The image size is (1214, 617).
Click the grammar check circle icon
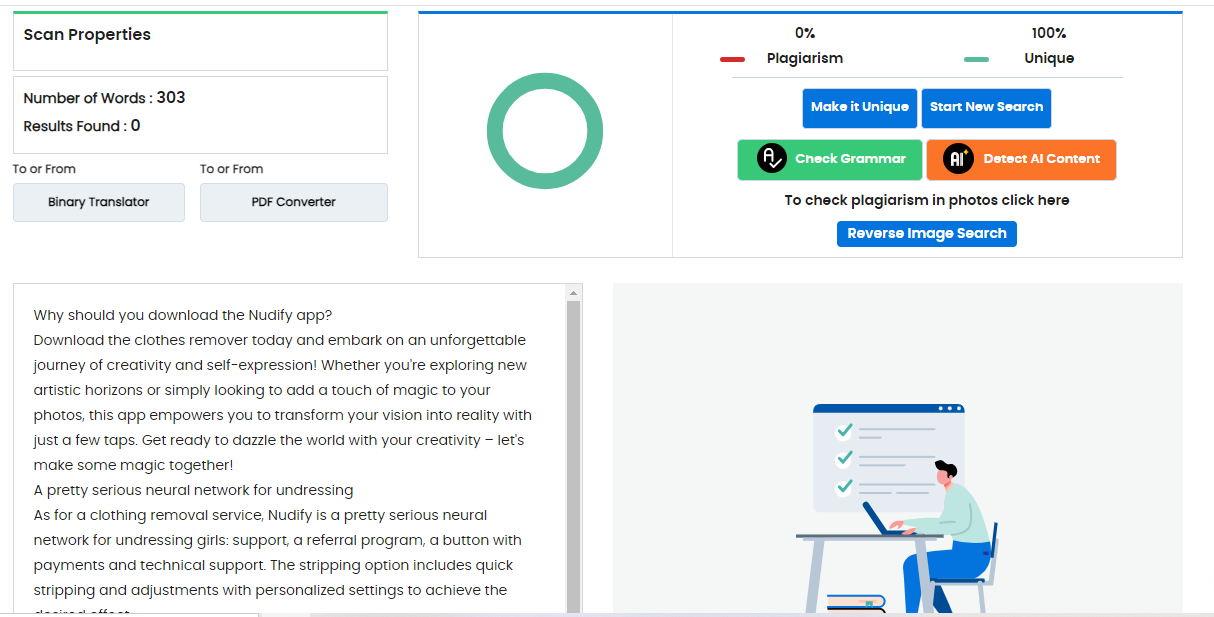pos(772,159)
